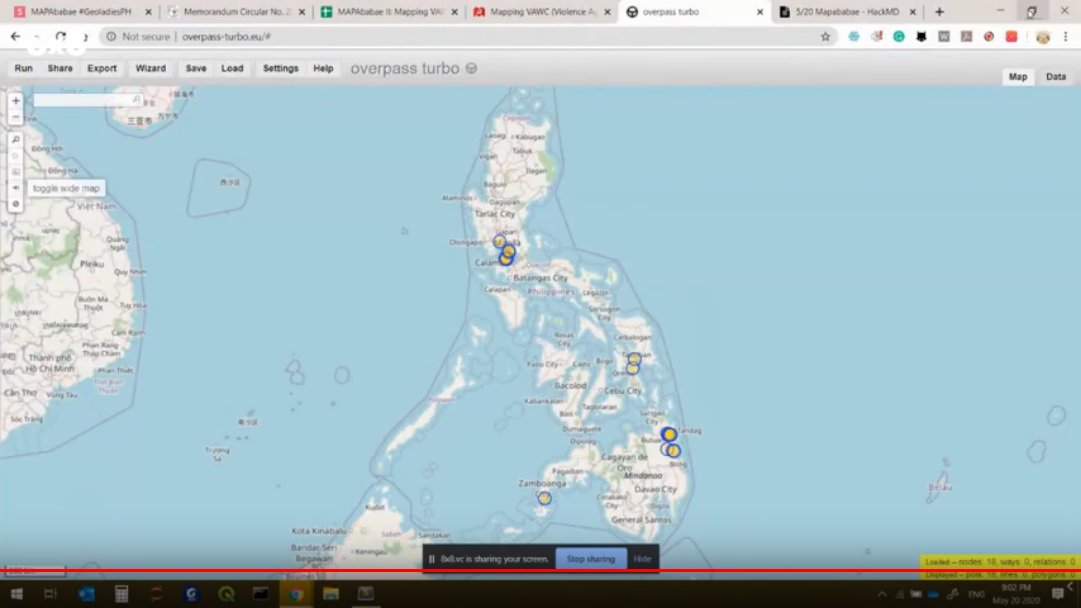Open the Chrome profile avatar
Viewport: 1081px width, 608px height.
pos(1042,37)
